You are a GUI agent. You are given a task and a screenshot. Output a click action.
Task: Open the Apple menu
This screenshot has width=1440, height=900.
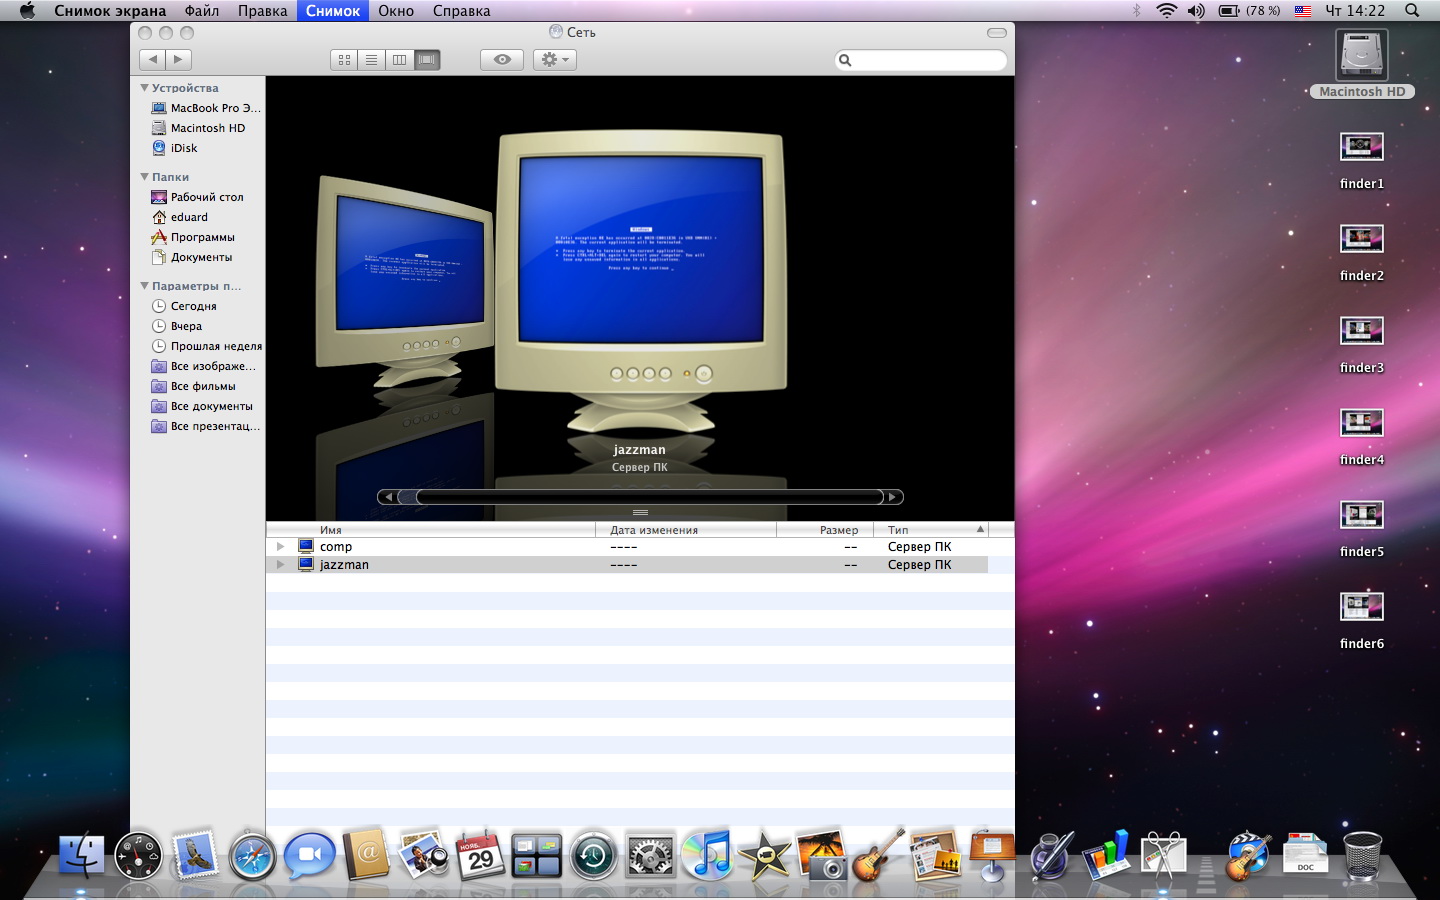(27, 11)
